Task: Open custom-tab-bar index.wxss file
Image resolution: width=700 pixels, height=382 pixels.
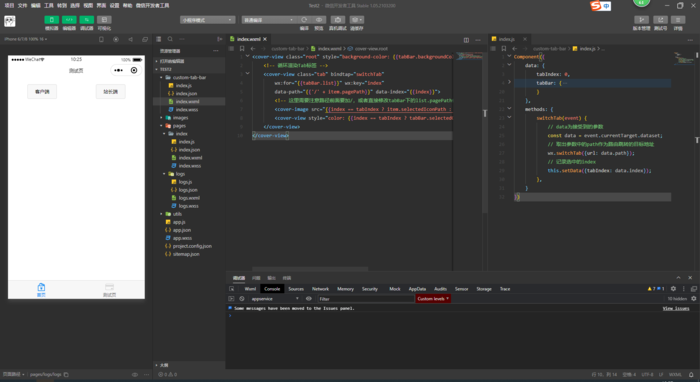Action: tap(187, 109)
